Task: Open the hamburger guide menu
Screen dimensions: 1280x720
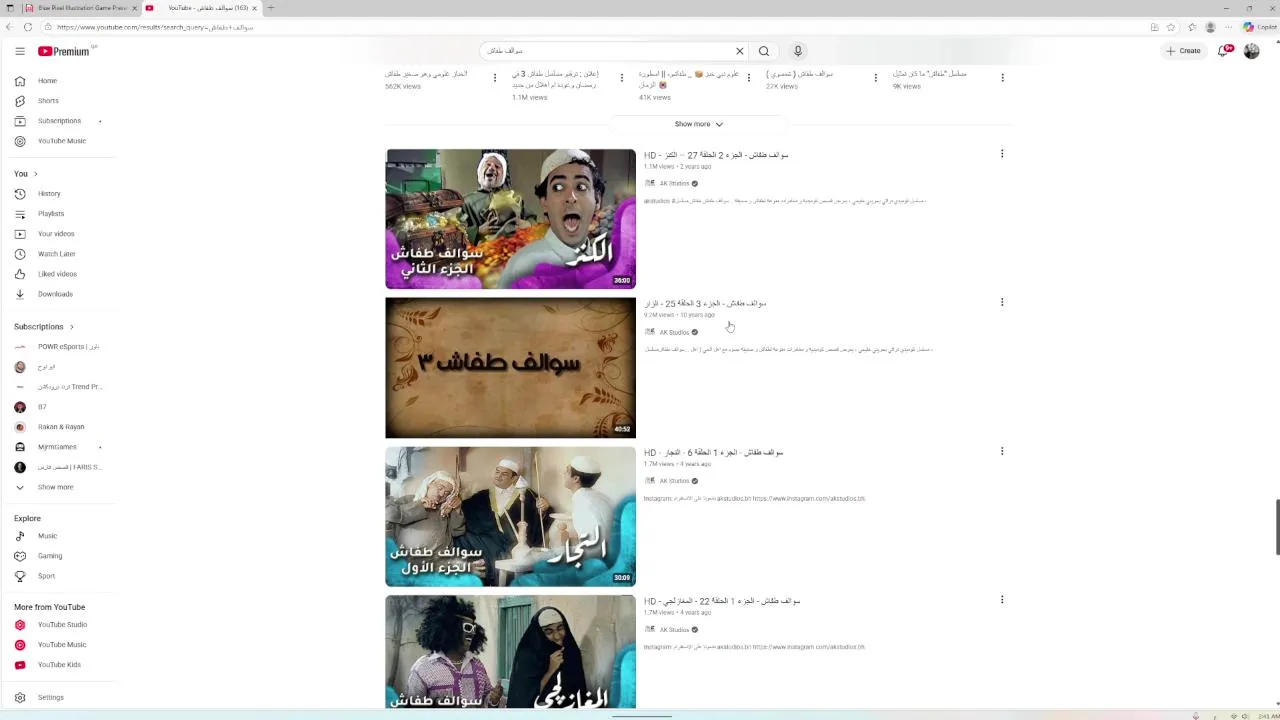Action: point(20,51)
